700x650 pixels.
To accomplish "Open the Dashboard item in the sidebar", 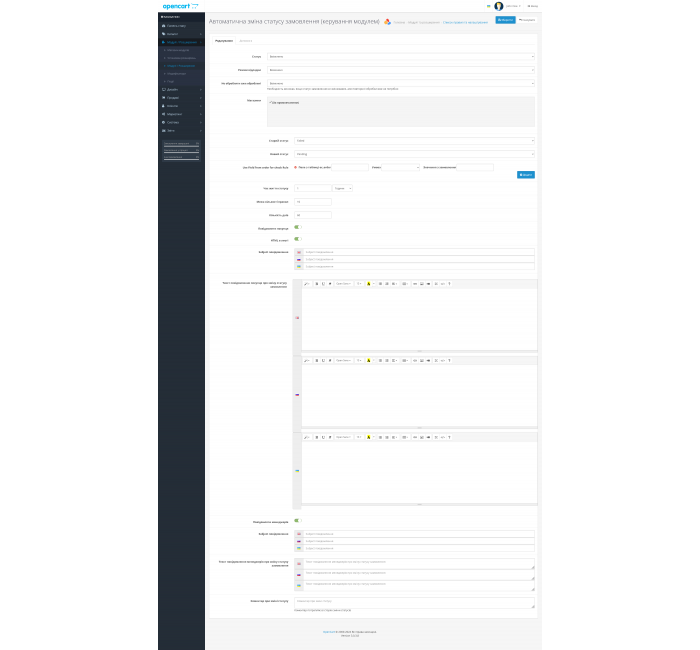I will 181,26.
